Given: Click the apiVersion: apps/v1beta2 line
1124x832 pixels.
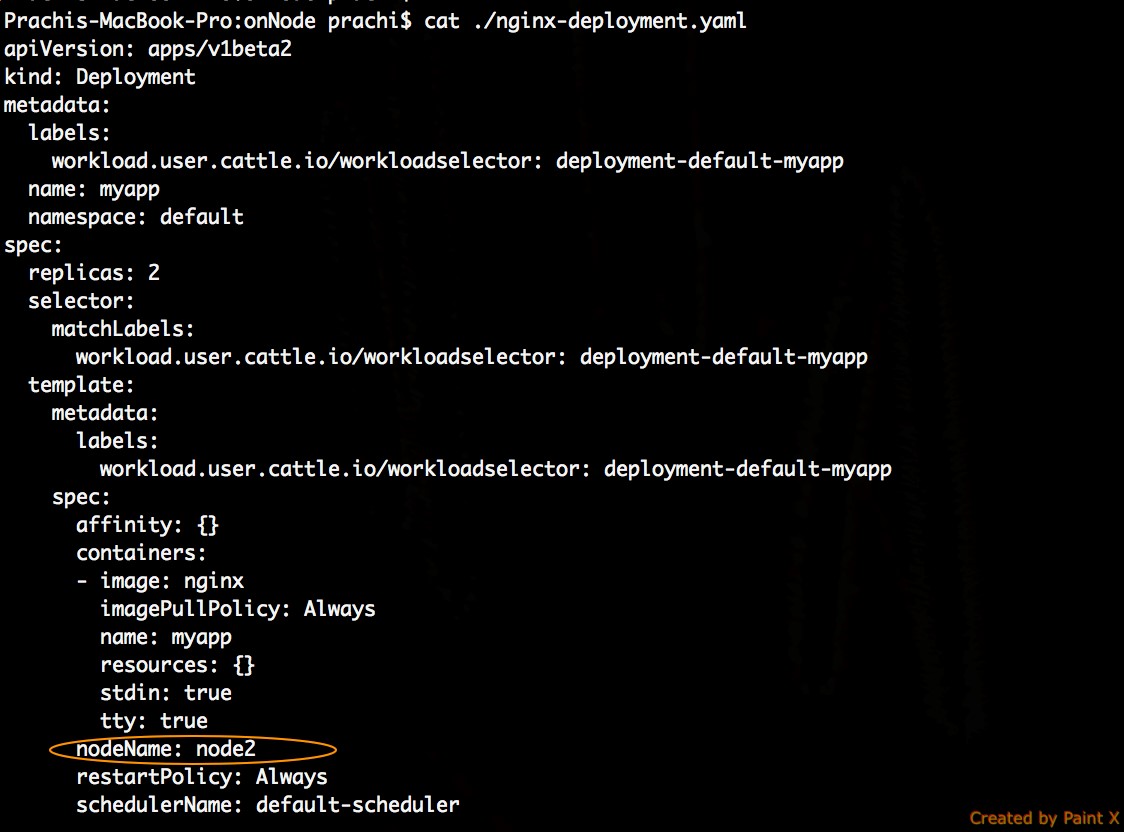Looking at the screenshot, I should (148, 49).
